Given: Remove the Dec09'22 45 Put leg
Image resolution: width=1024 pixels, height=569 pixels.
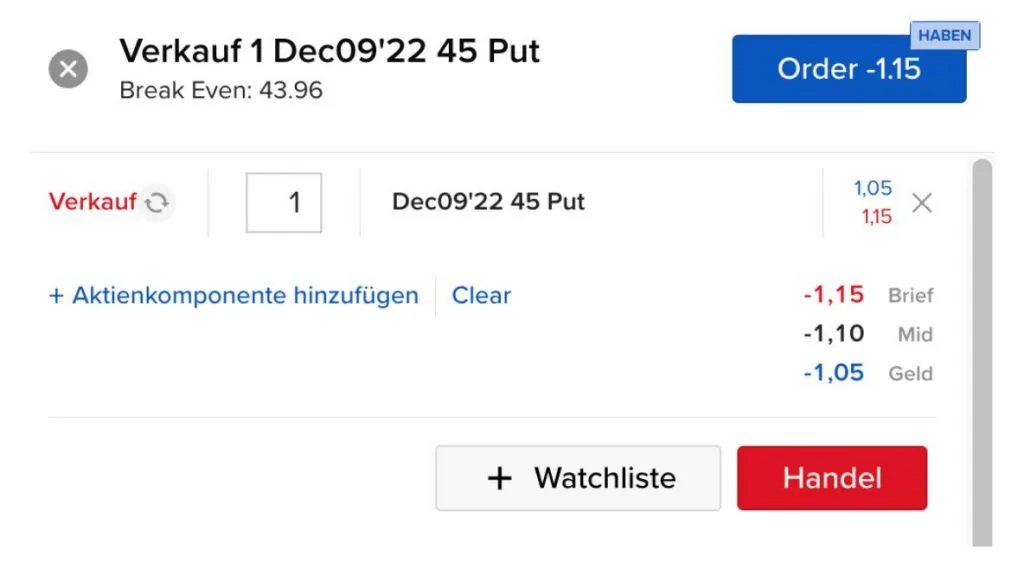Looking at the screenshot, I should 921,203.
